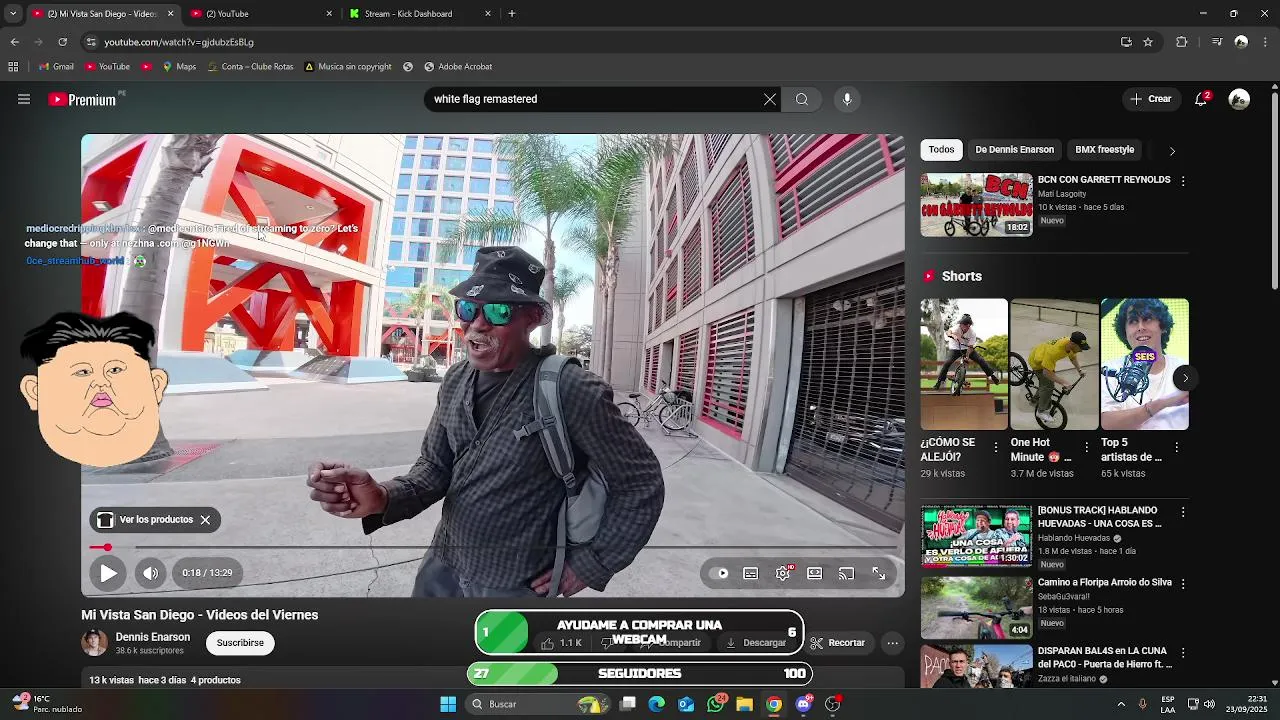Select the 'Todos' filter chip
1280x720 pixels.
coord(941,149)
